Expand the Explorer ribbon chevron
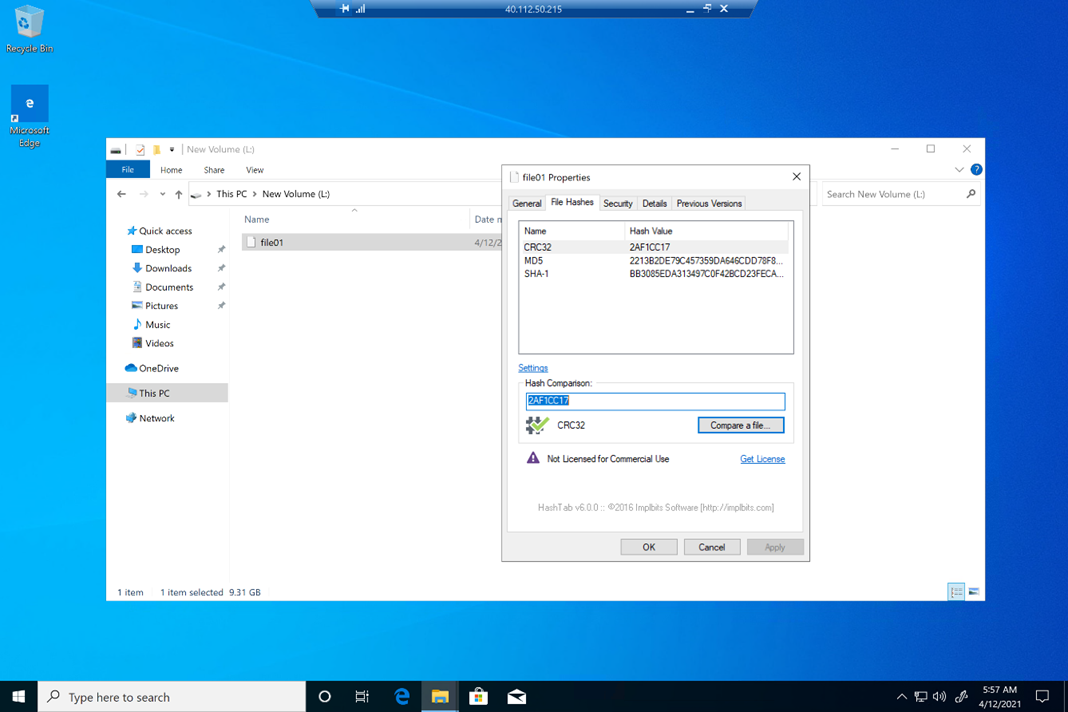This screenshot has width=1068, height=712. tap(959, 170)
